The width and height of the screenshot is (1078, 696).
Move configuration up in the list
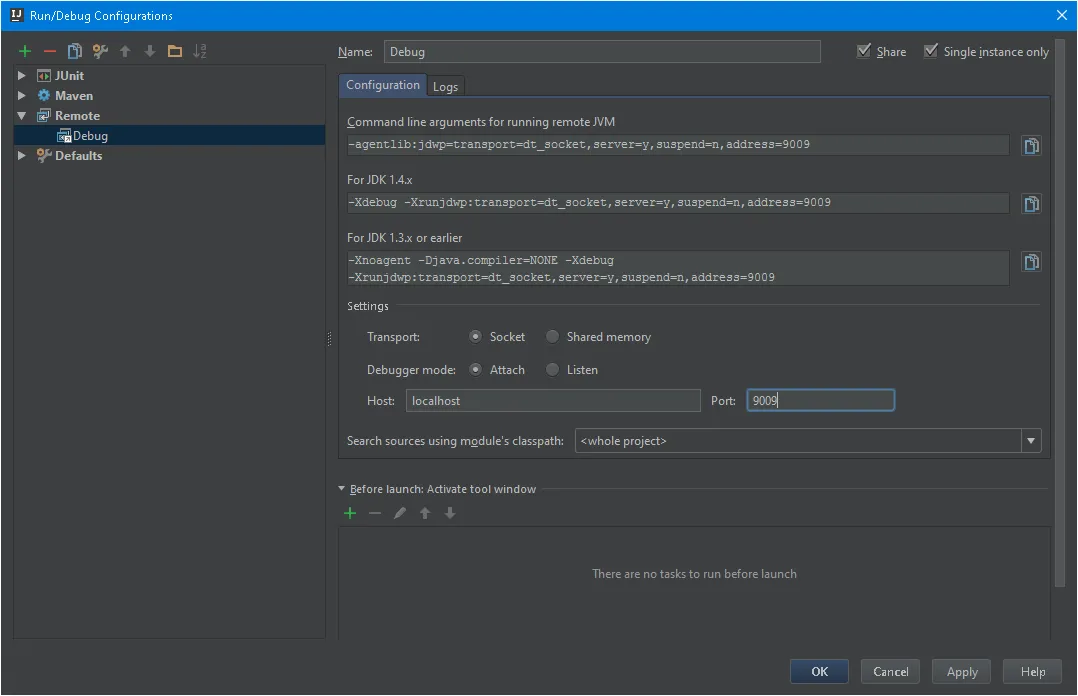(x=124, y=51)
